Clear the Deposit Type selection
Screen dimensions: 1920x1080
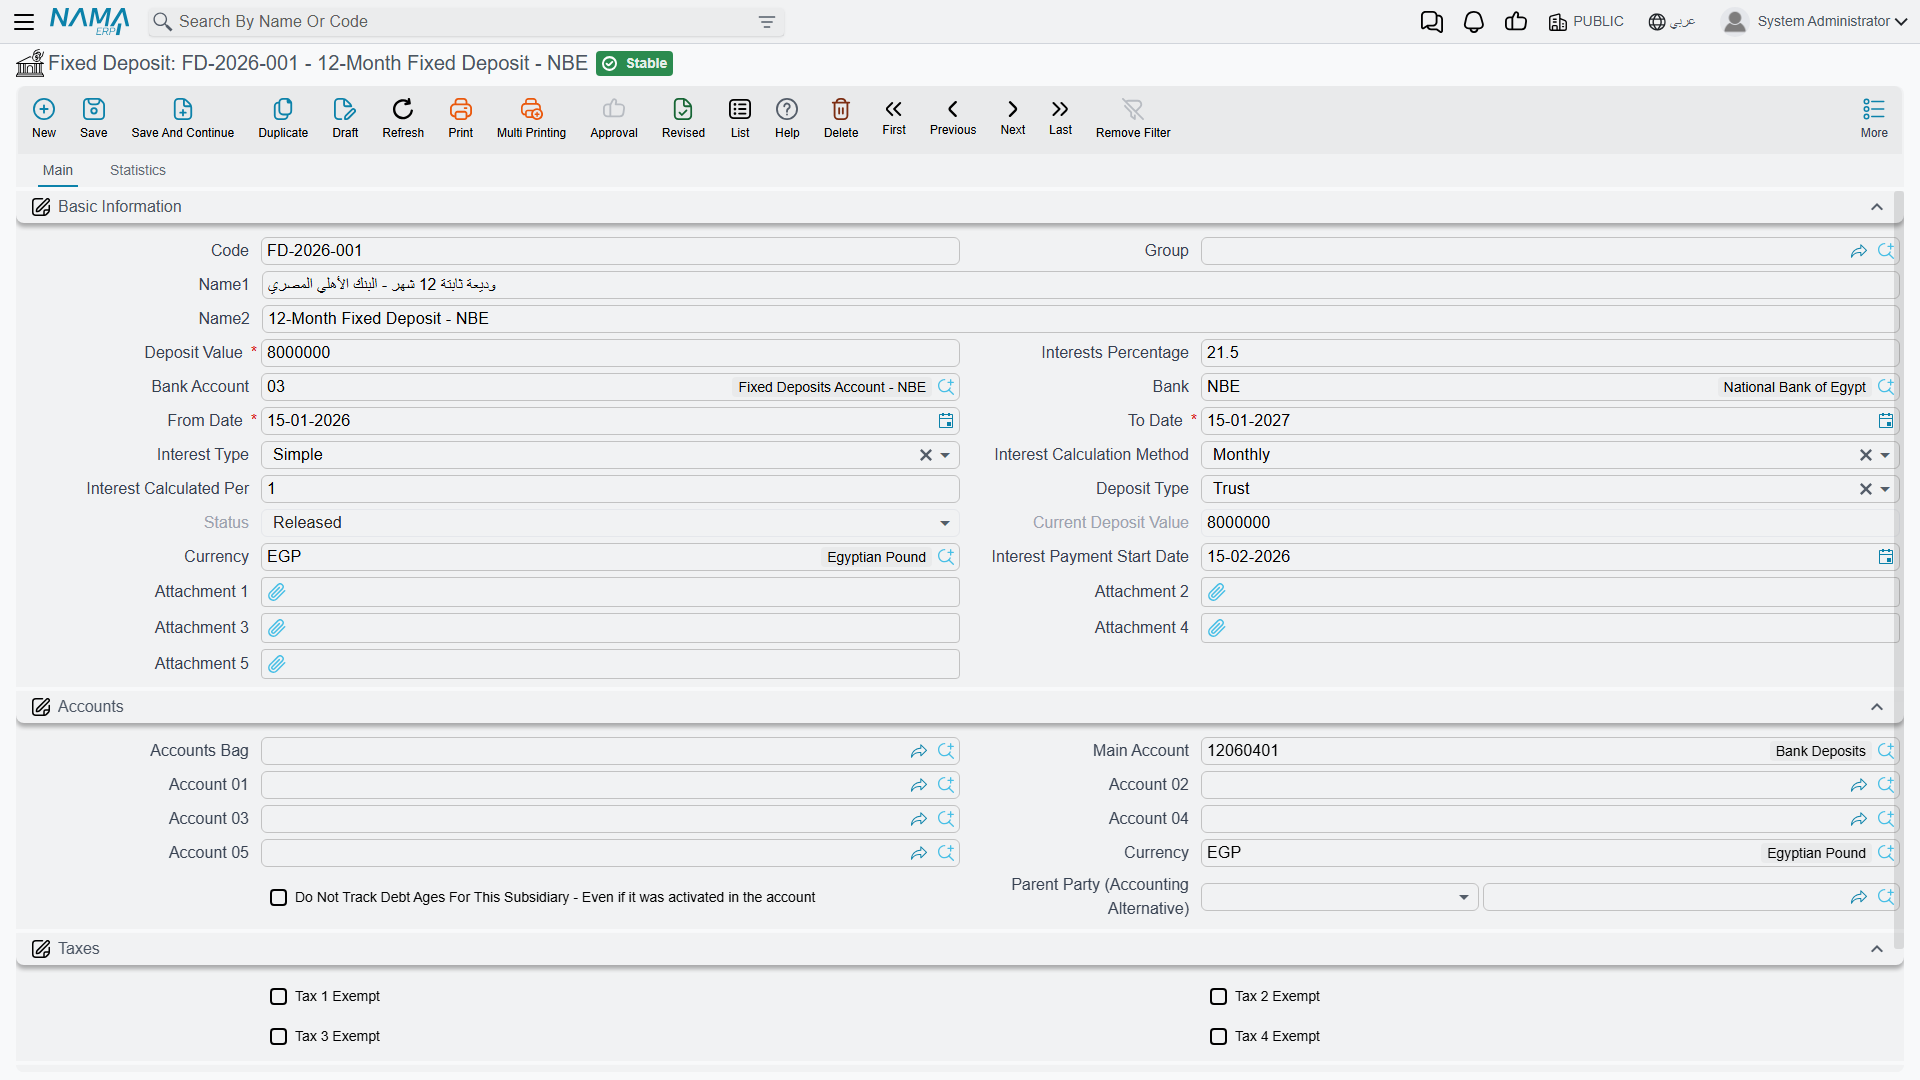tap(1866, 489)
